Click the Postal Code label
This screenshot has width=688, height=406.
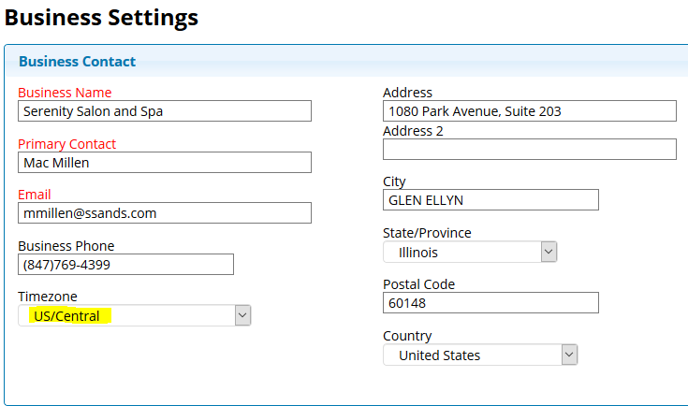click(419, 284)
